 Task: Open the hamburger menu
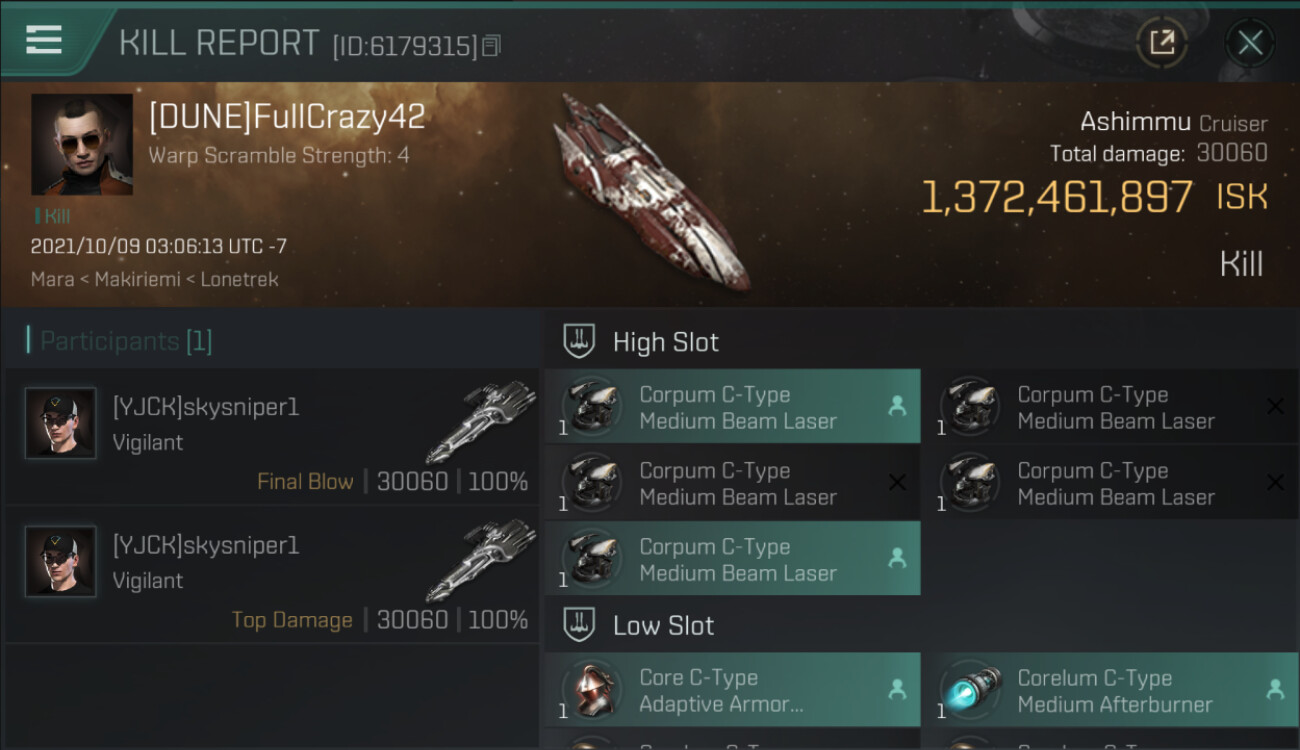44,39
